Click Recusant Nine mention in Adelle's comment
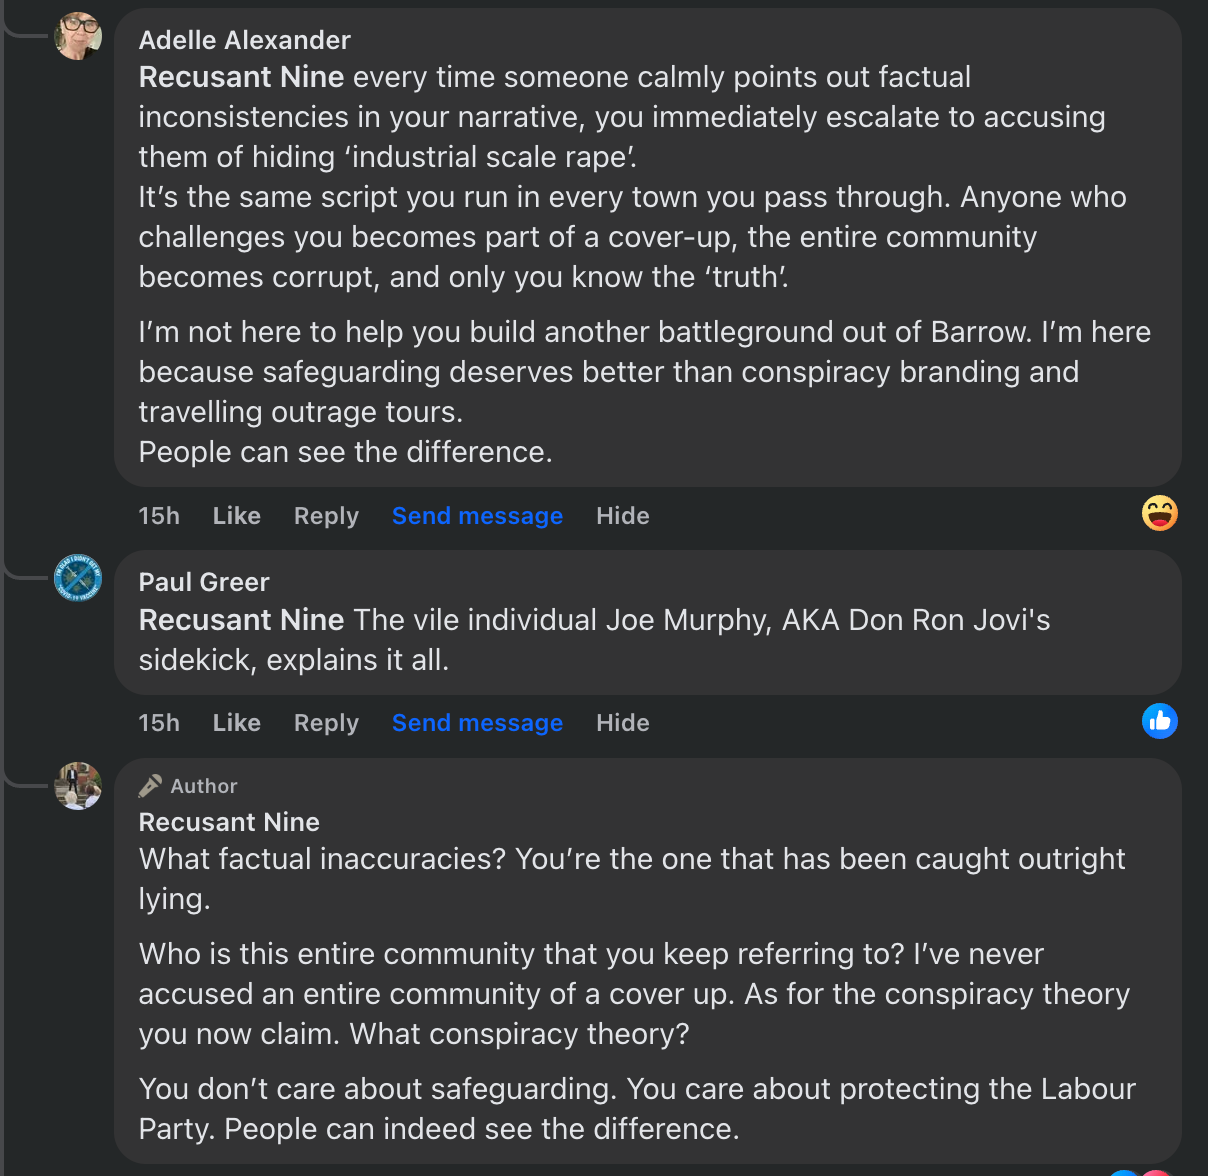 click(x=241, y=77)
